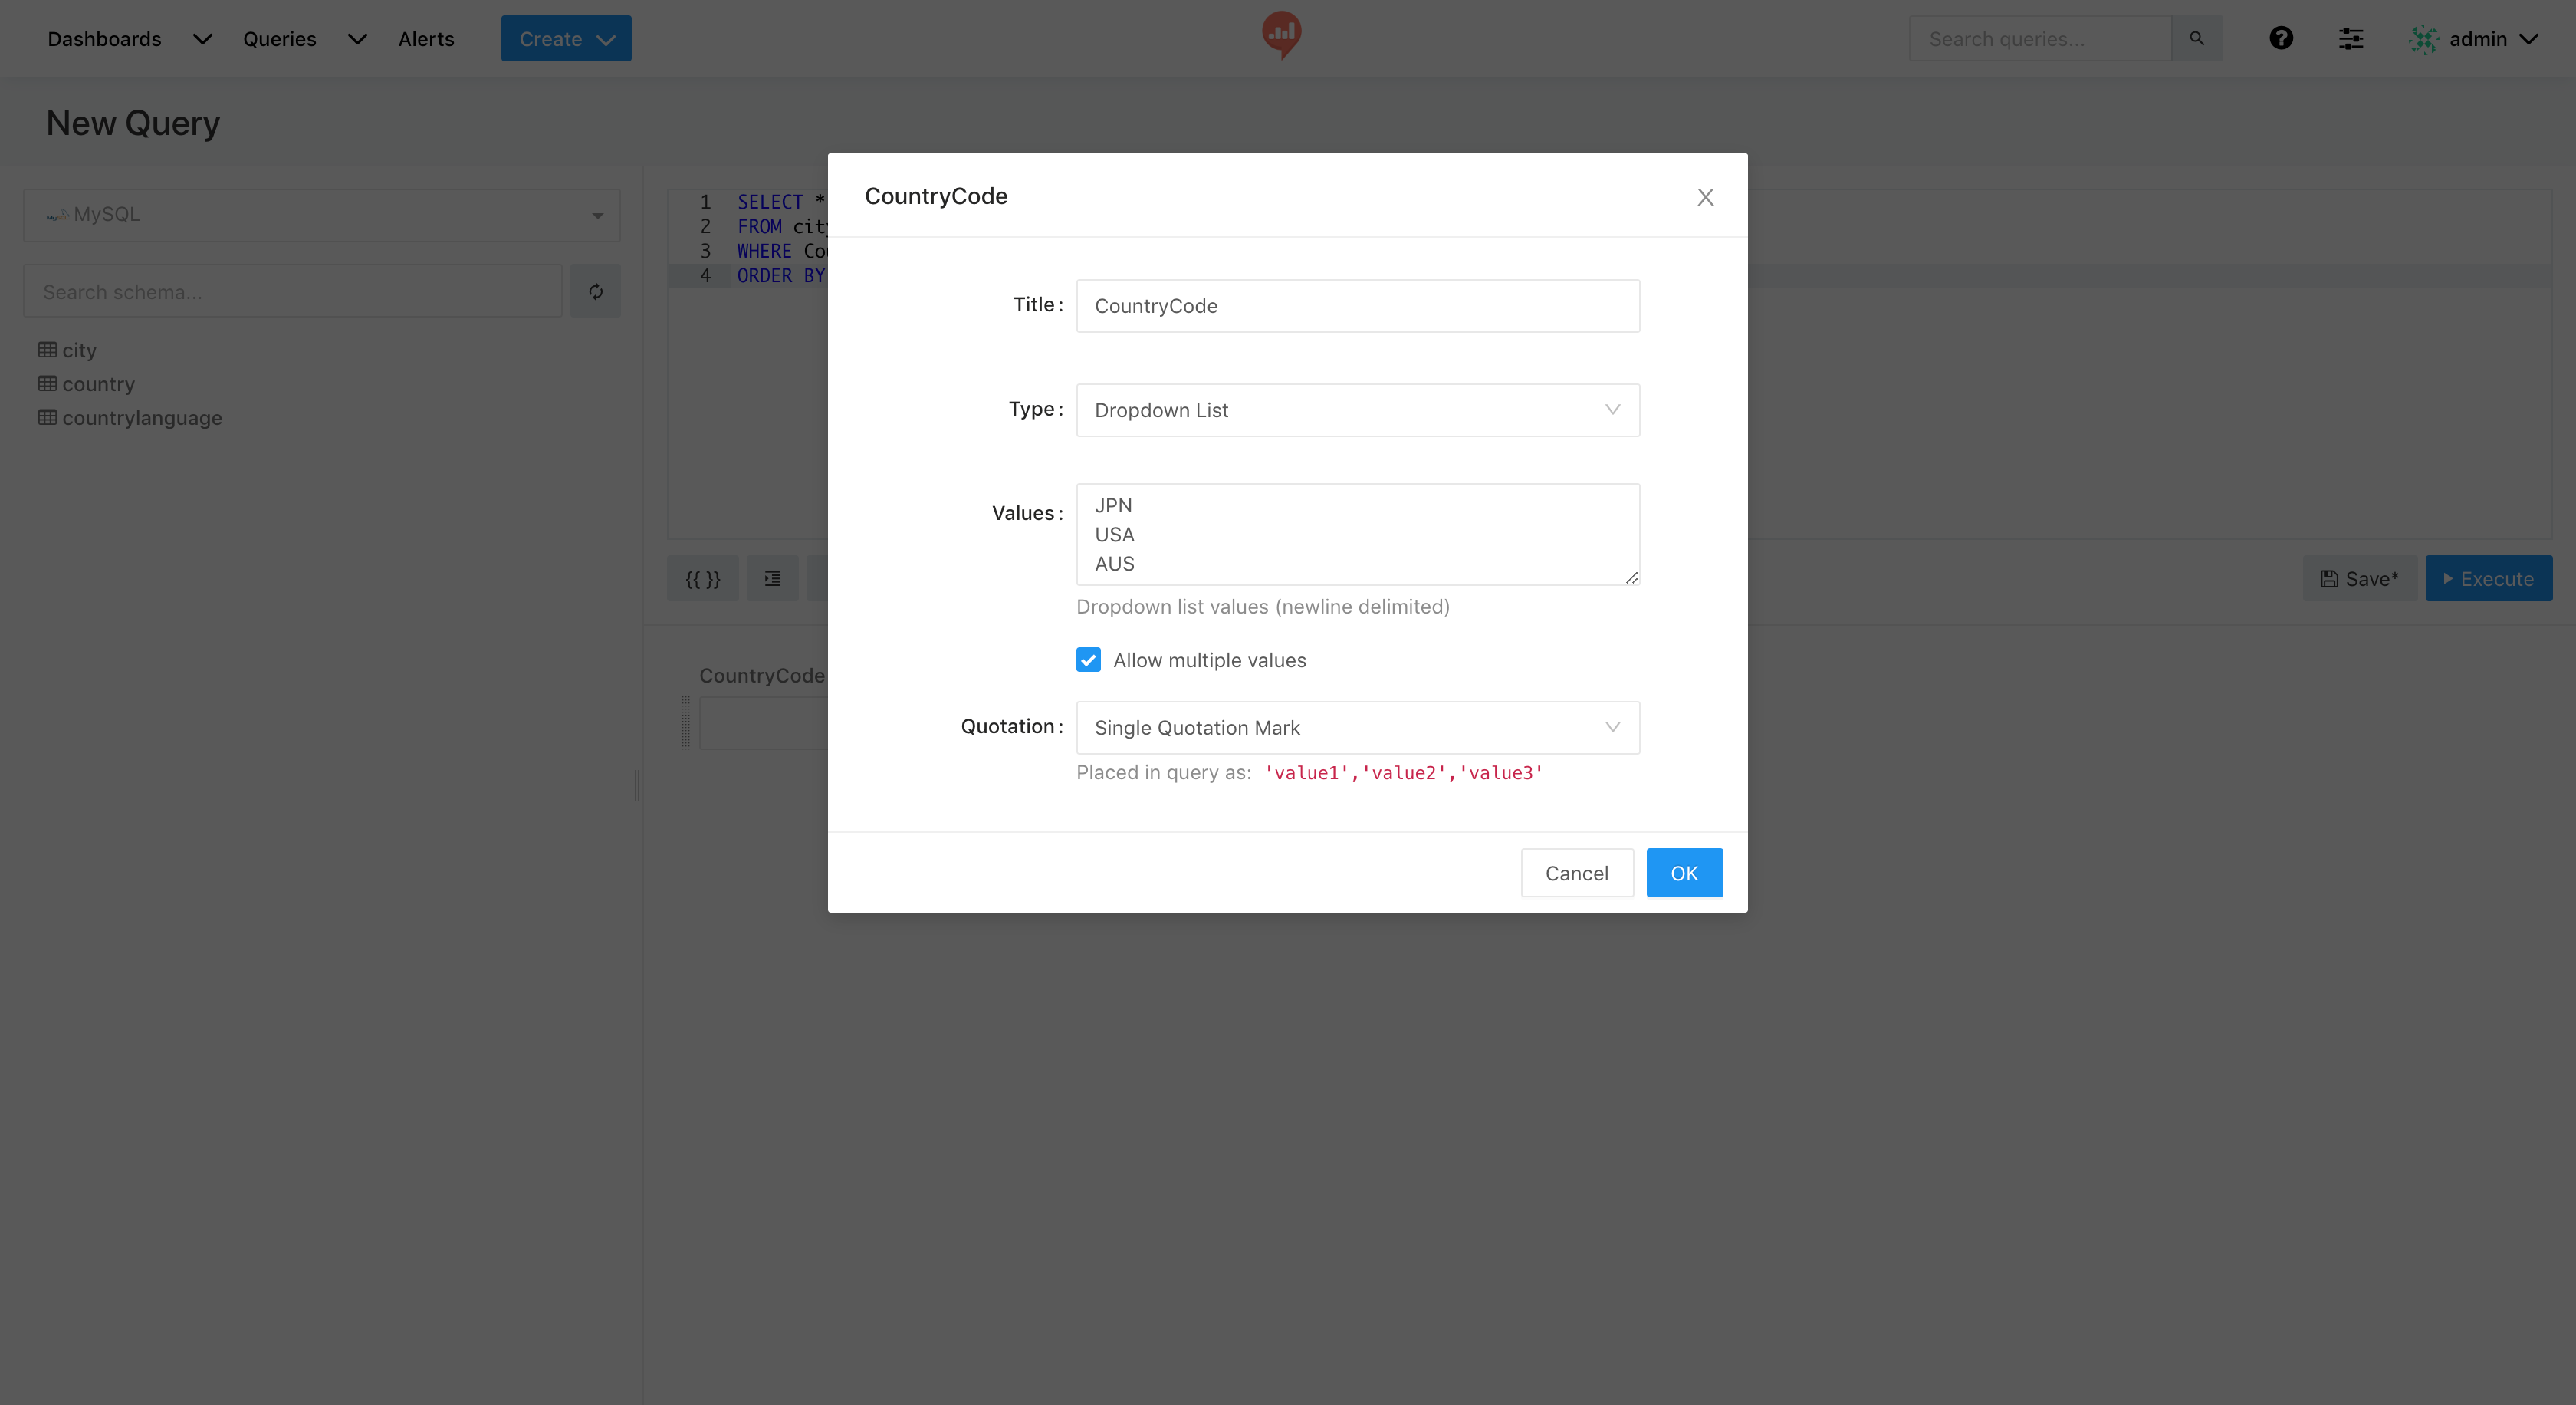Refresh the schema with reload icon
Screen dimensions: 2576x1405
click(x=596, y=292)
